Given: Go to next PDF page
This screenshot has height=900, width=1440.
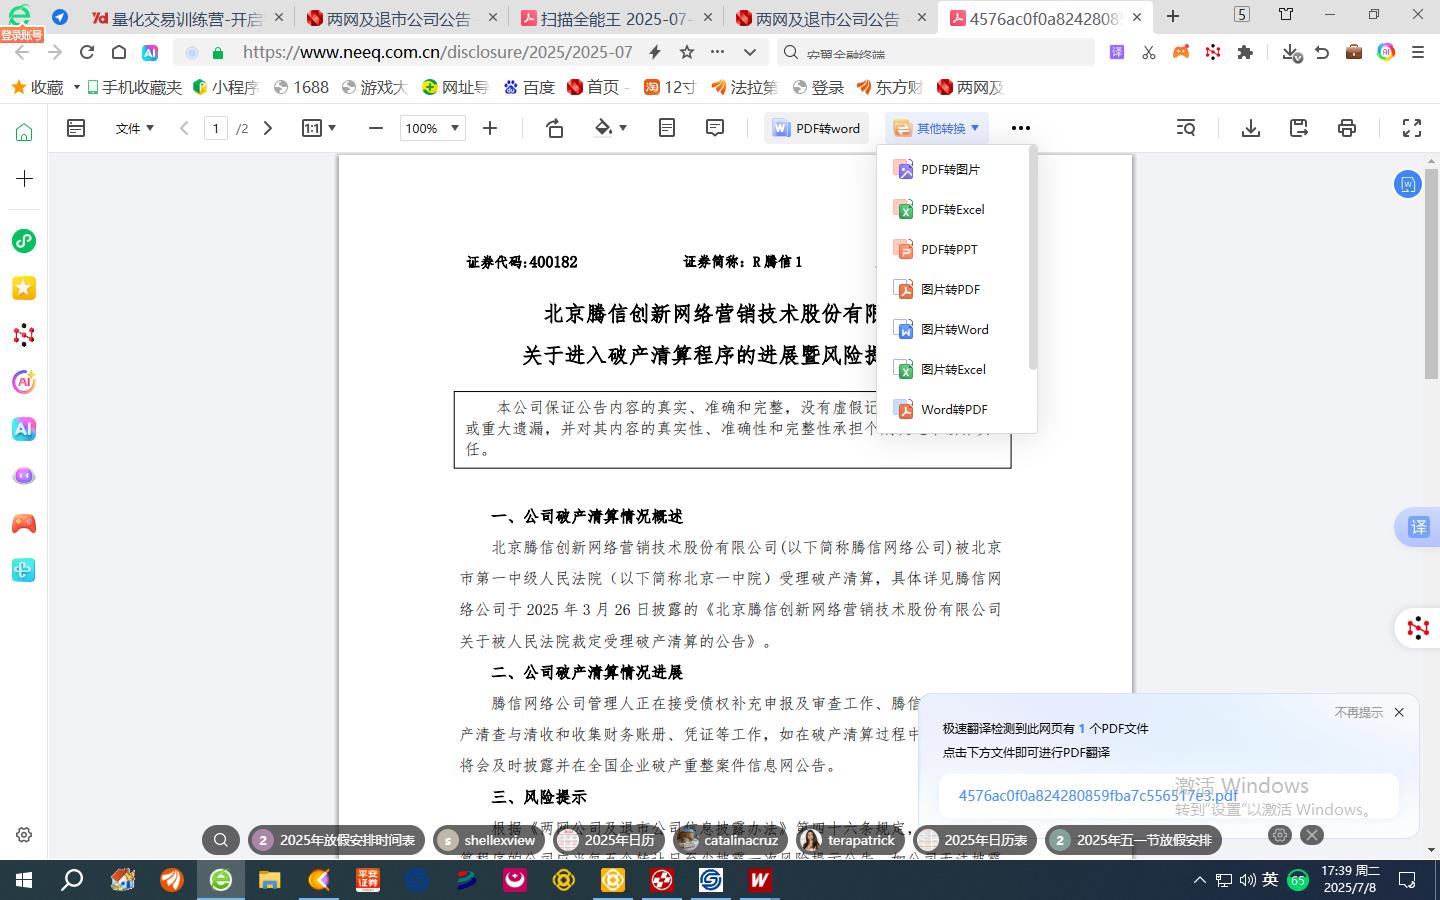Looking at the screenshot, I should (x=268, y=128).
